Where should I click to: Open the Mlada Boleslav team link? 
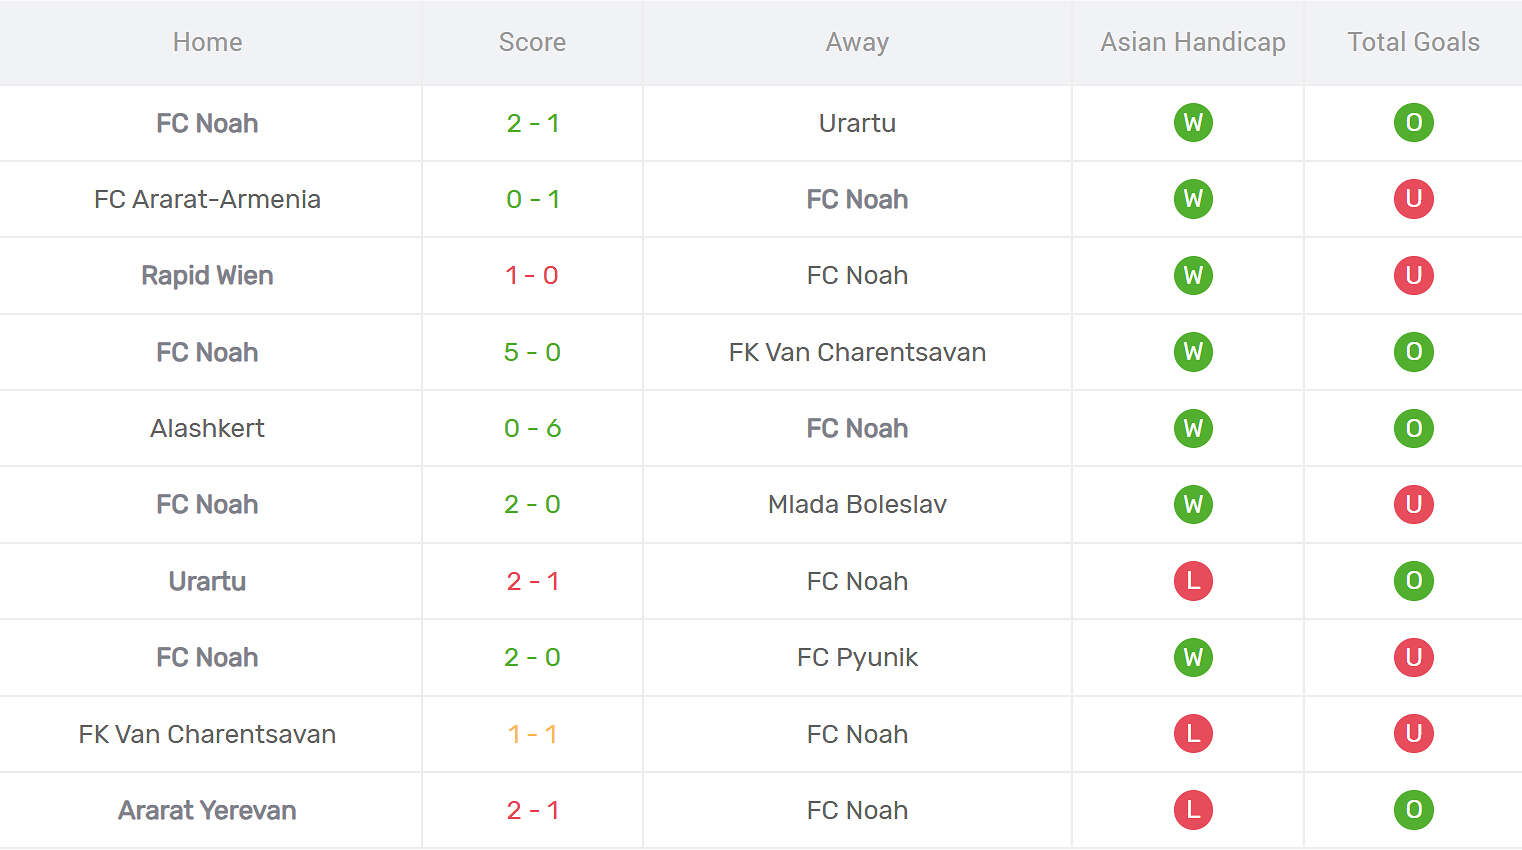pyautogui.click(x=857, y=504)
